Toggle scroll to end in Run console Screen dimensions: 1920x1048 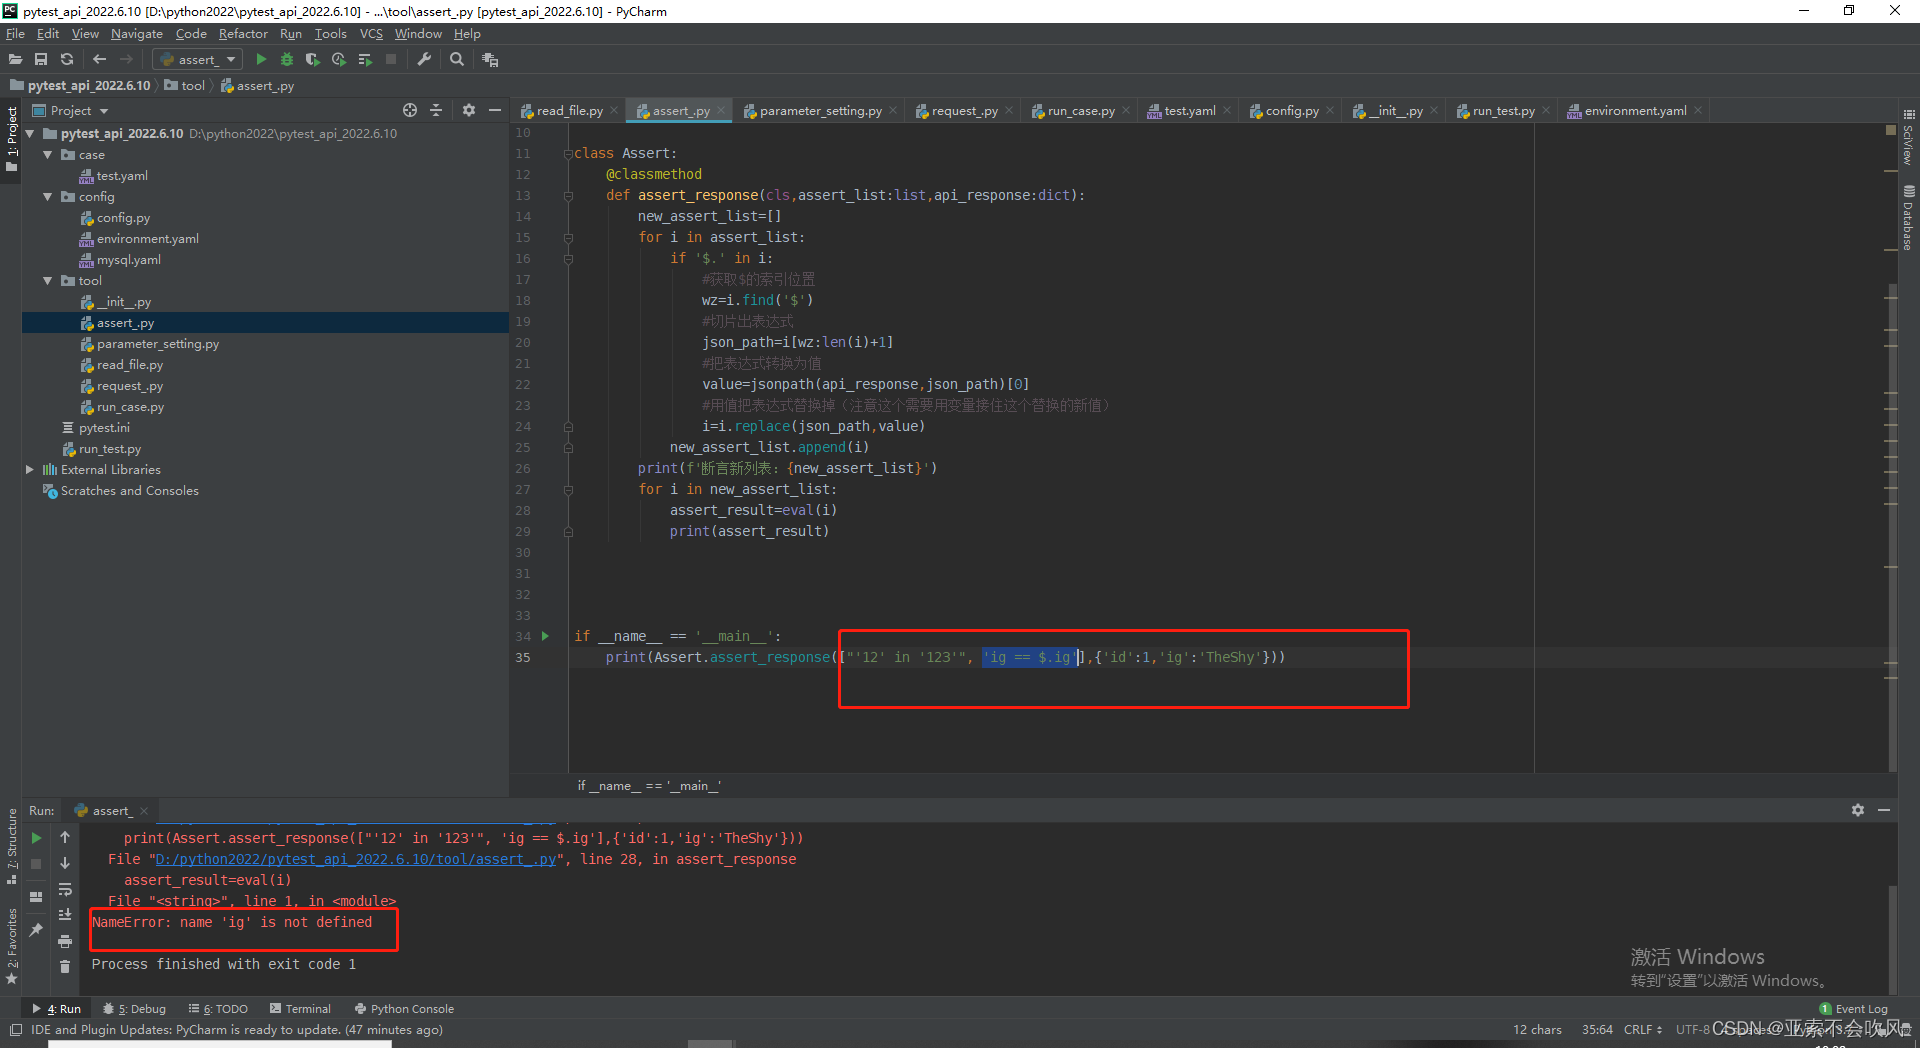65,915
